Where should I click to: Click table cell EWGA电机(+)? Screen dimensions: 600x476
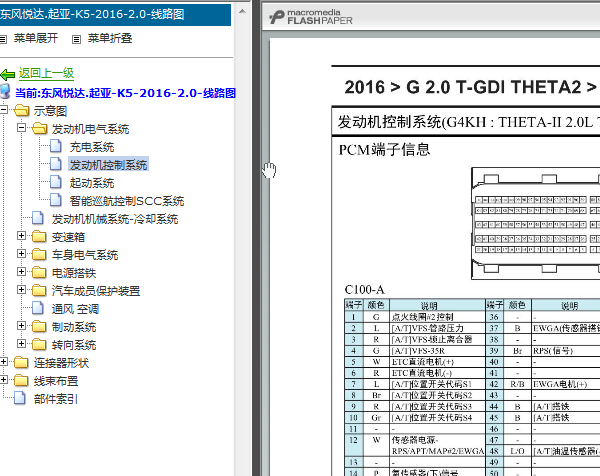[566, 384]
